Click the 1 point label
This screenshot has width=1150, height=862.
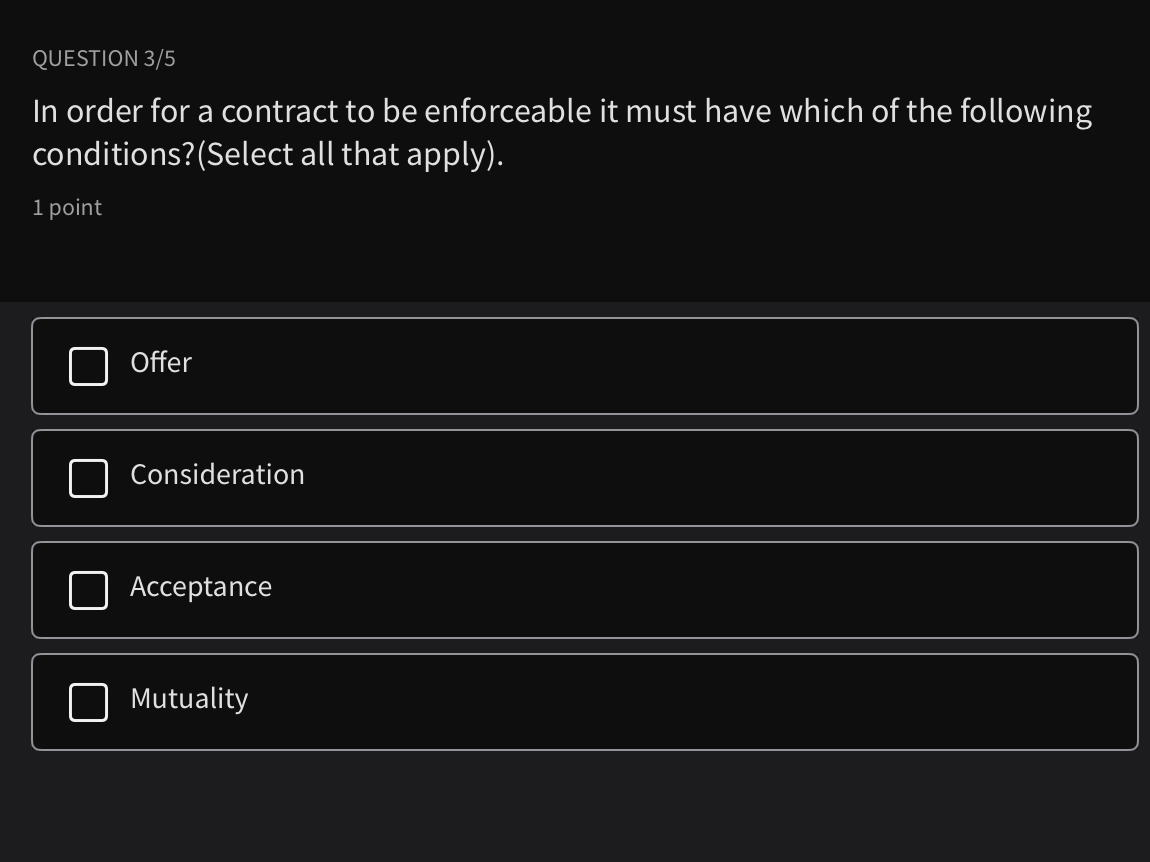[x=67, y=208]
